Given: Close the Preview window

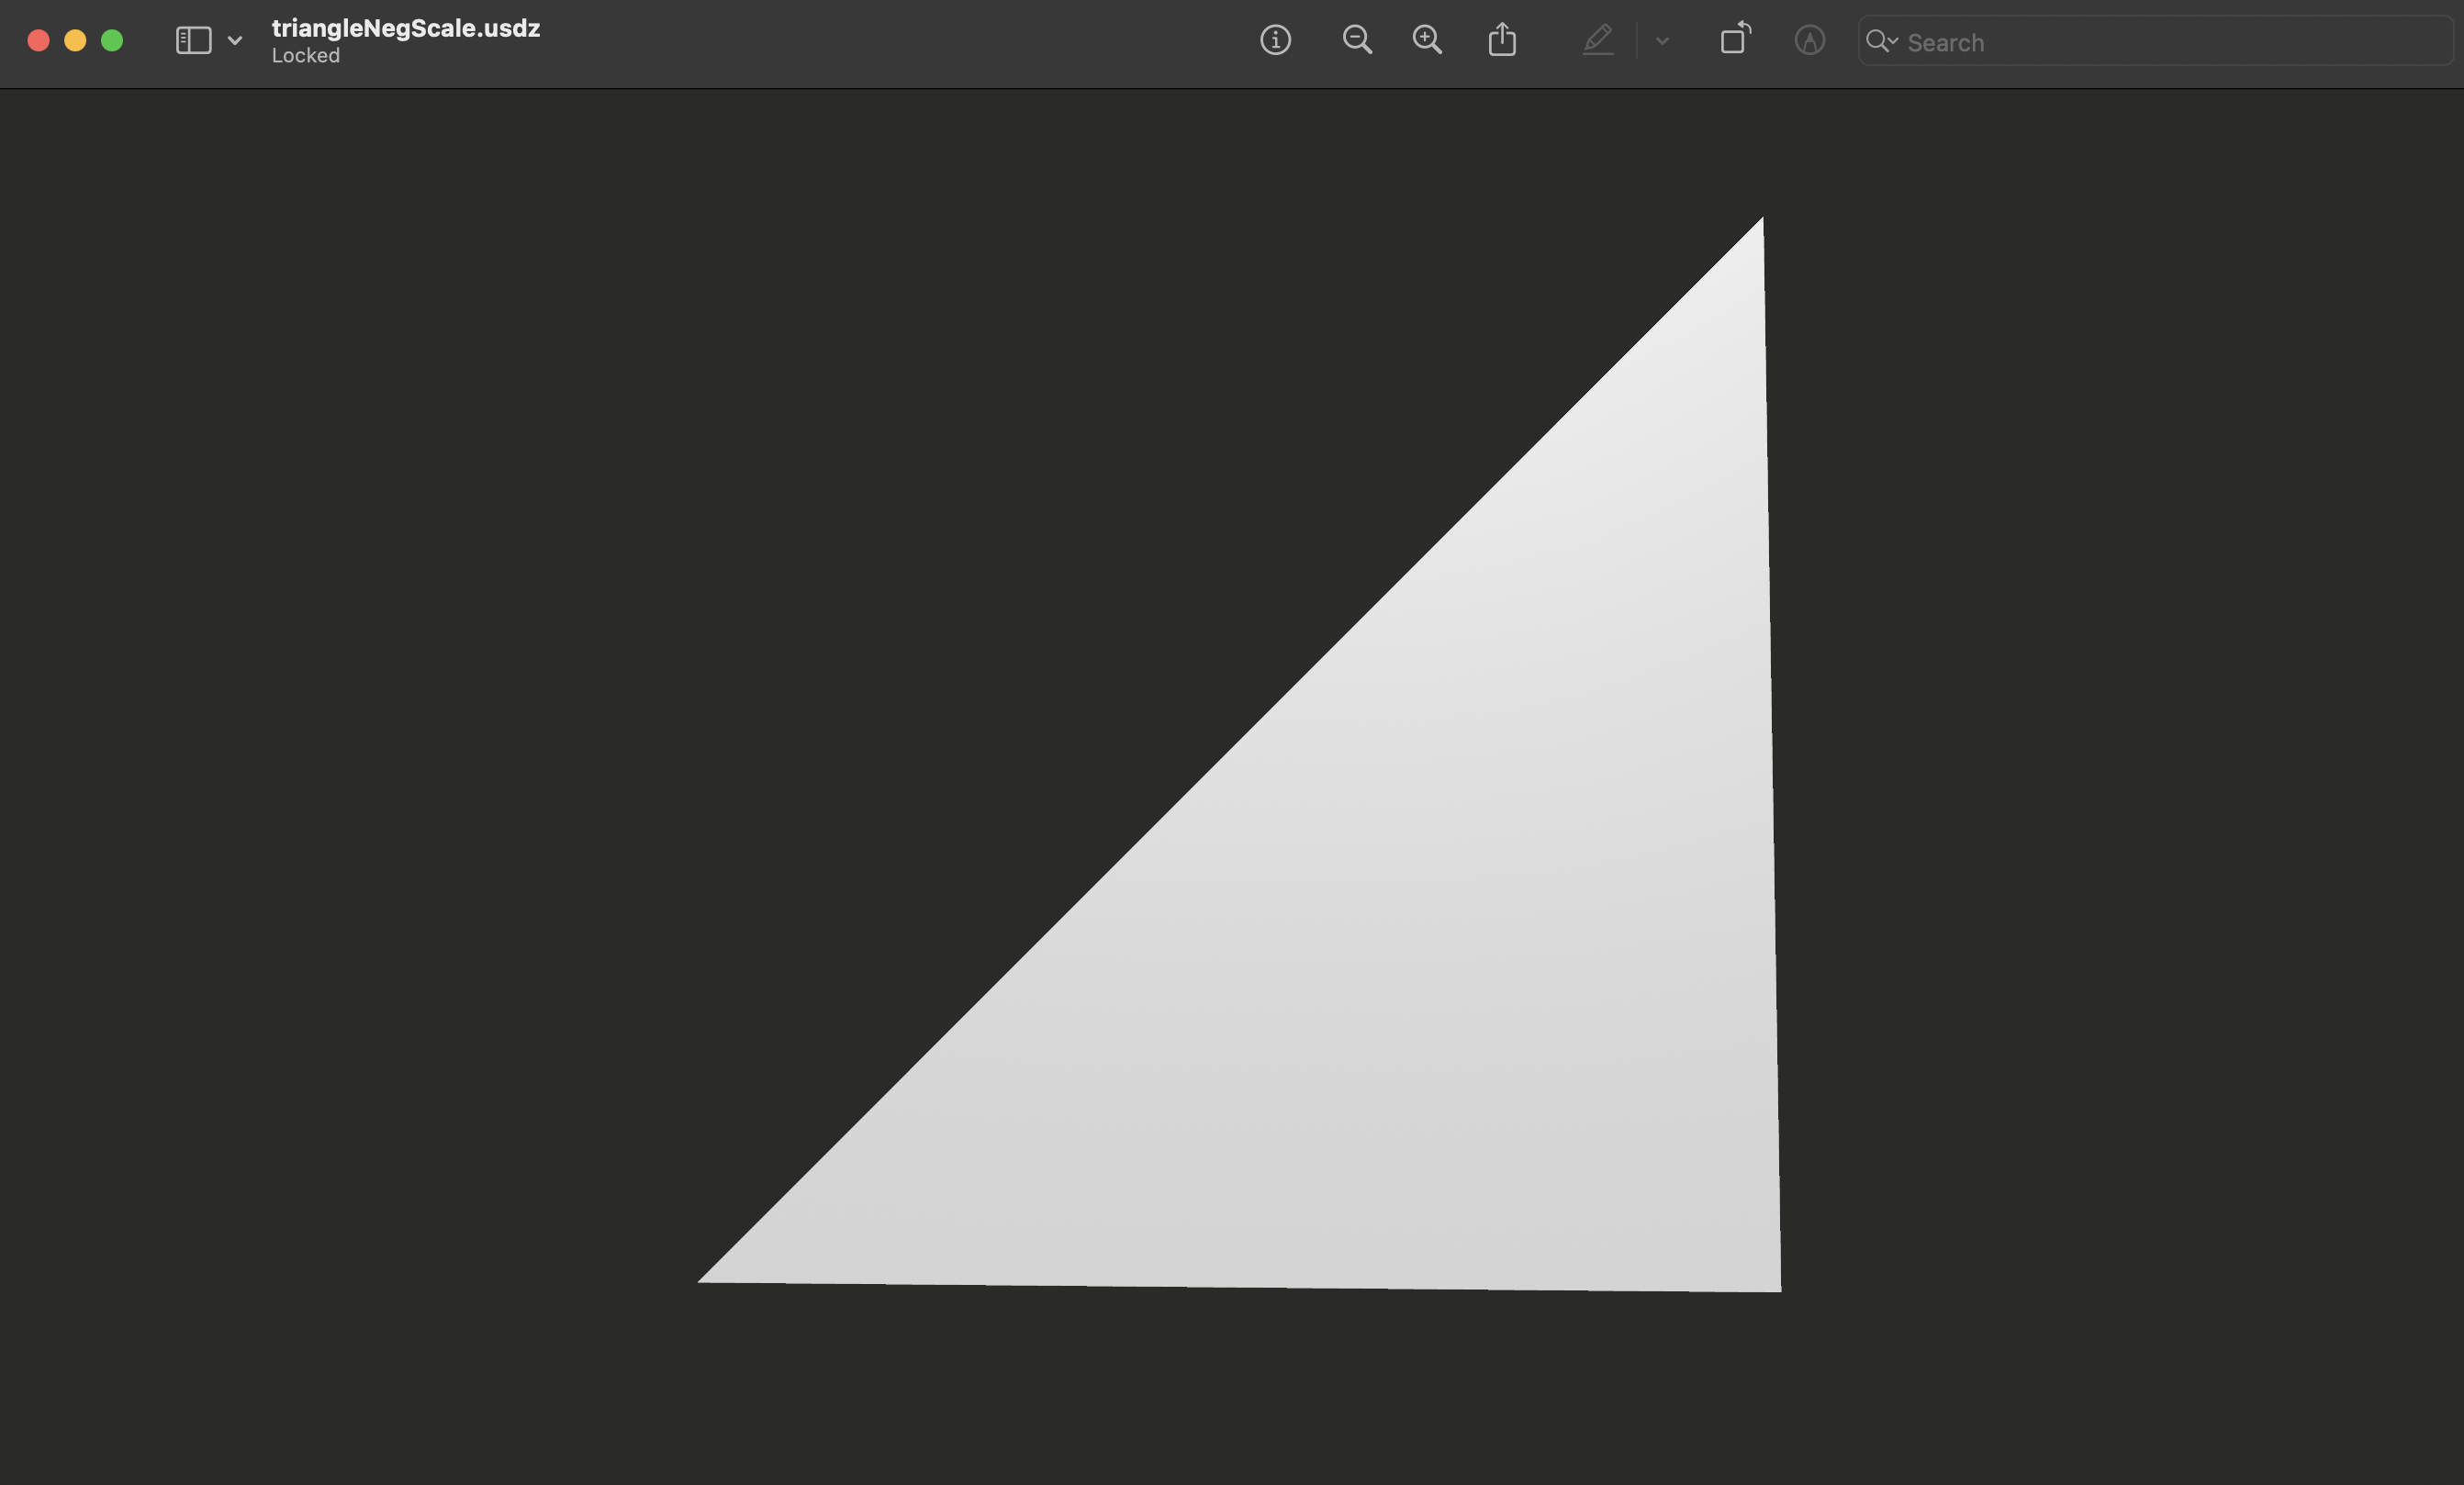Looking at the screenshot, I should [38, 40].
